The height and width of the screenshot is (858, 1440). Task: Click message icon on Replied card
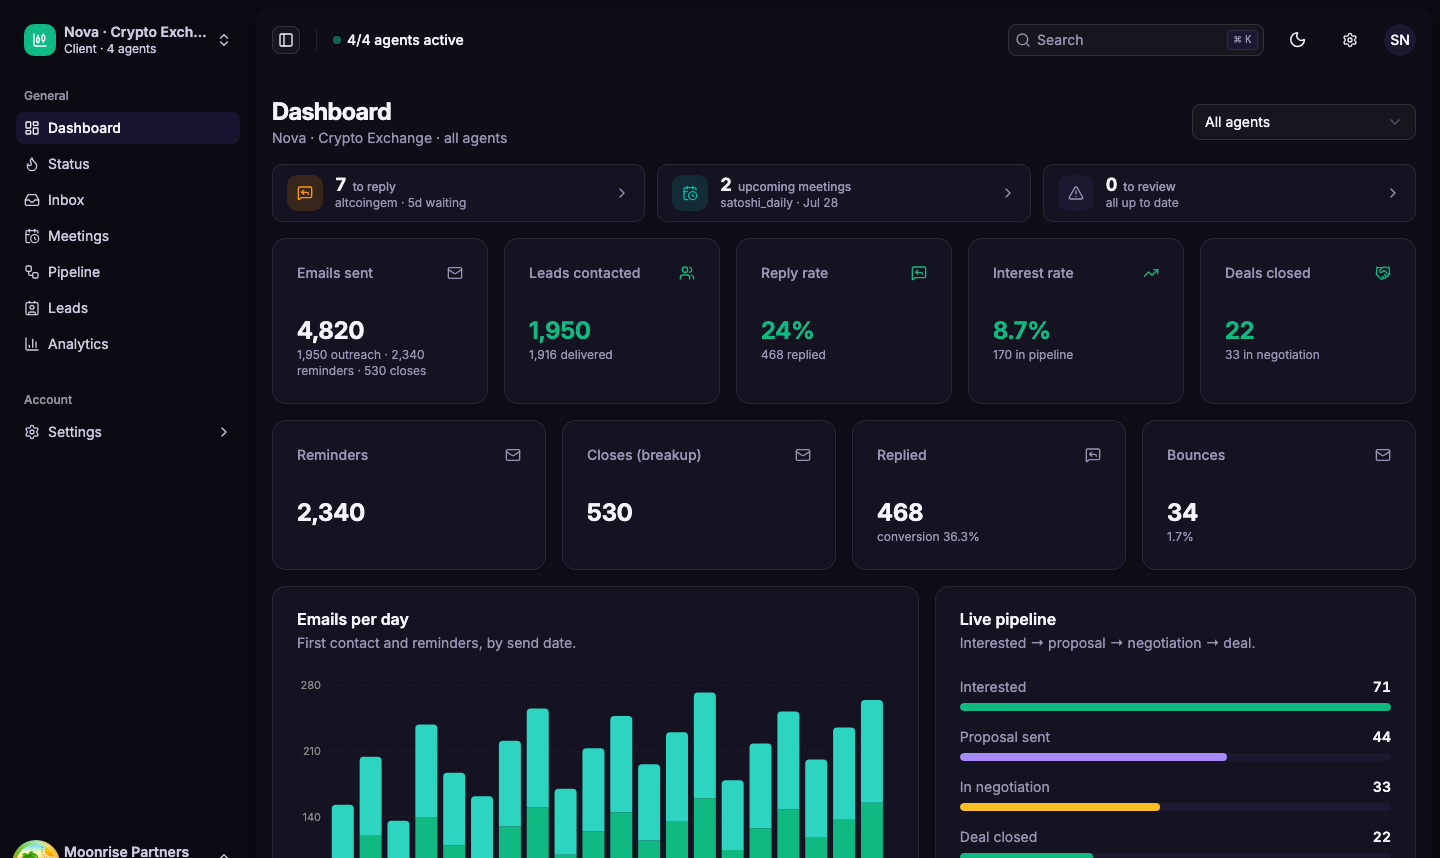pos(1093,455)
